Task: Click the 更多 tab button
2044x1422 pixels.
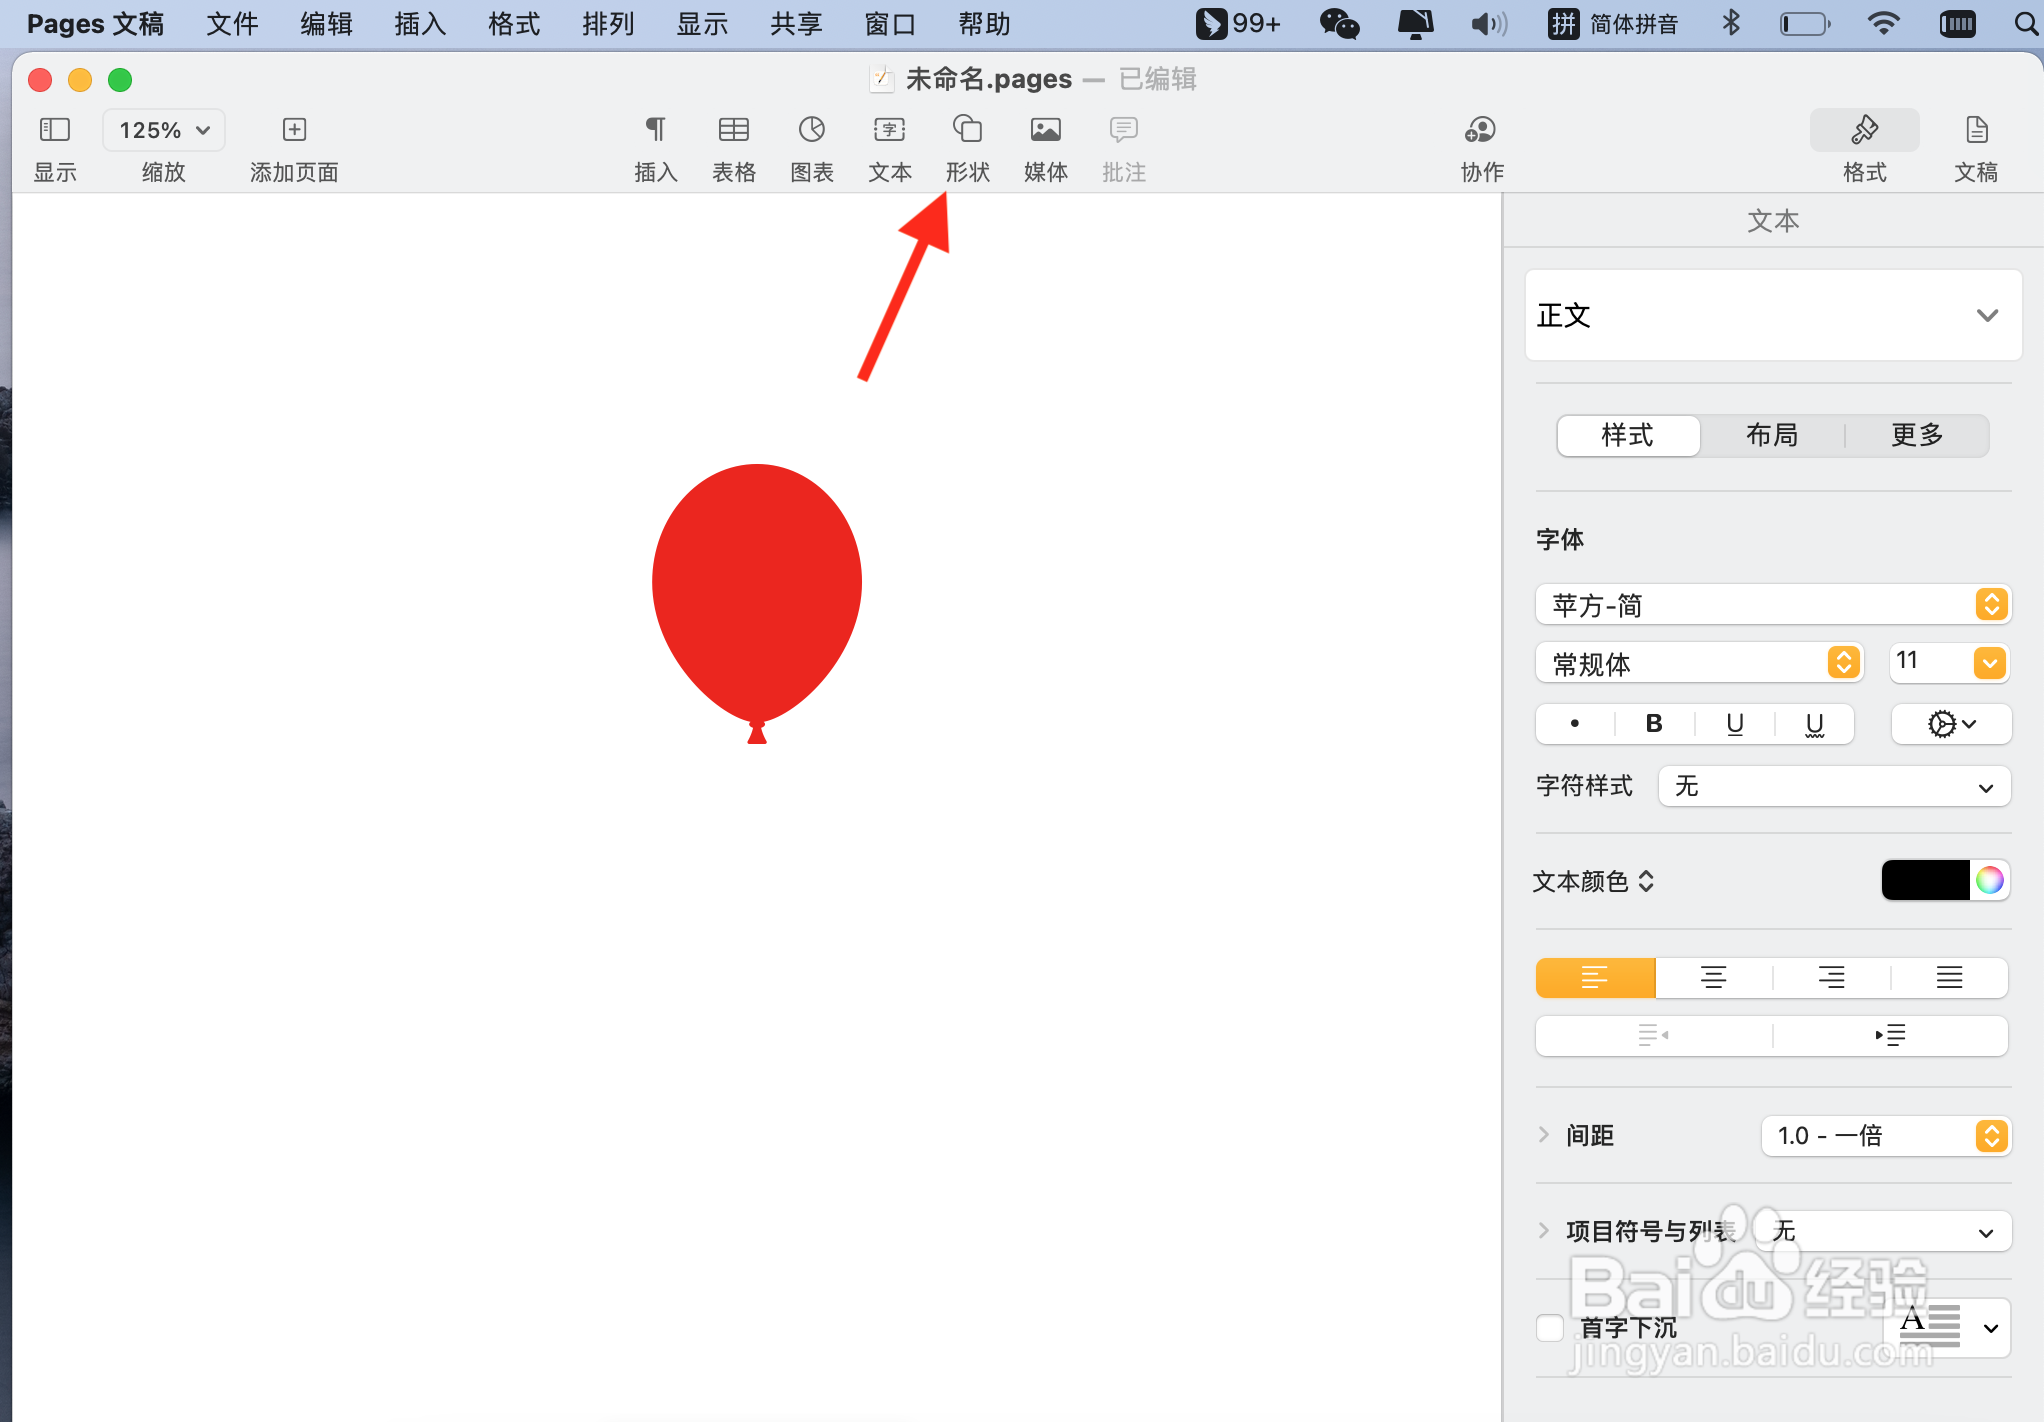Action: (x=1916, y=435)
